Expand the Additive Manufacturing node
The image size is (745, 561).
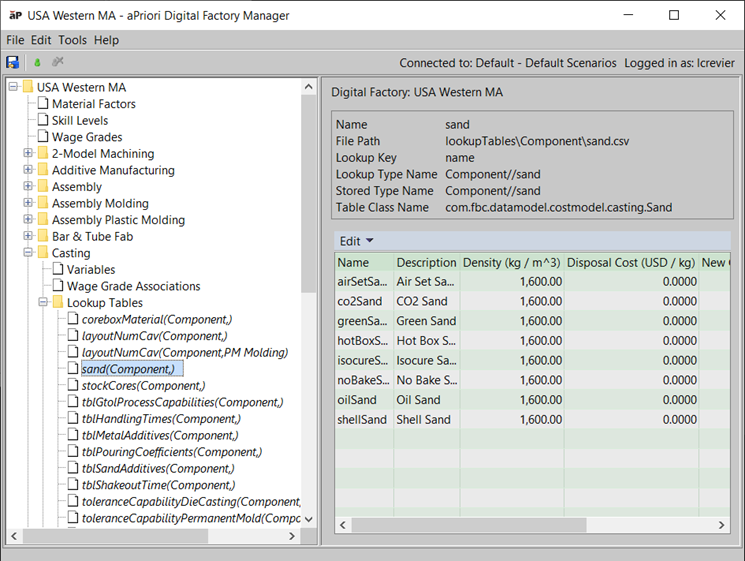[28, 170]
